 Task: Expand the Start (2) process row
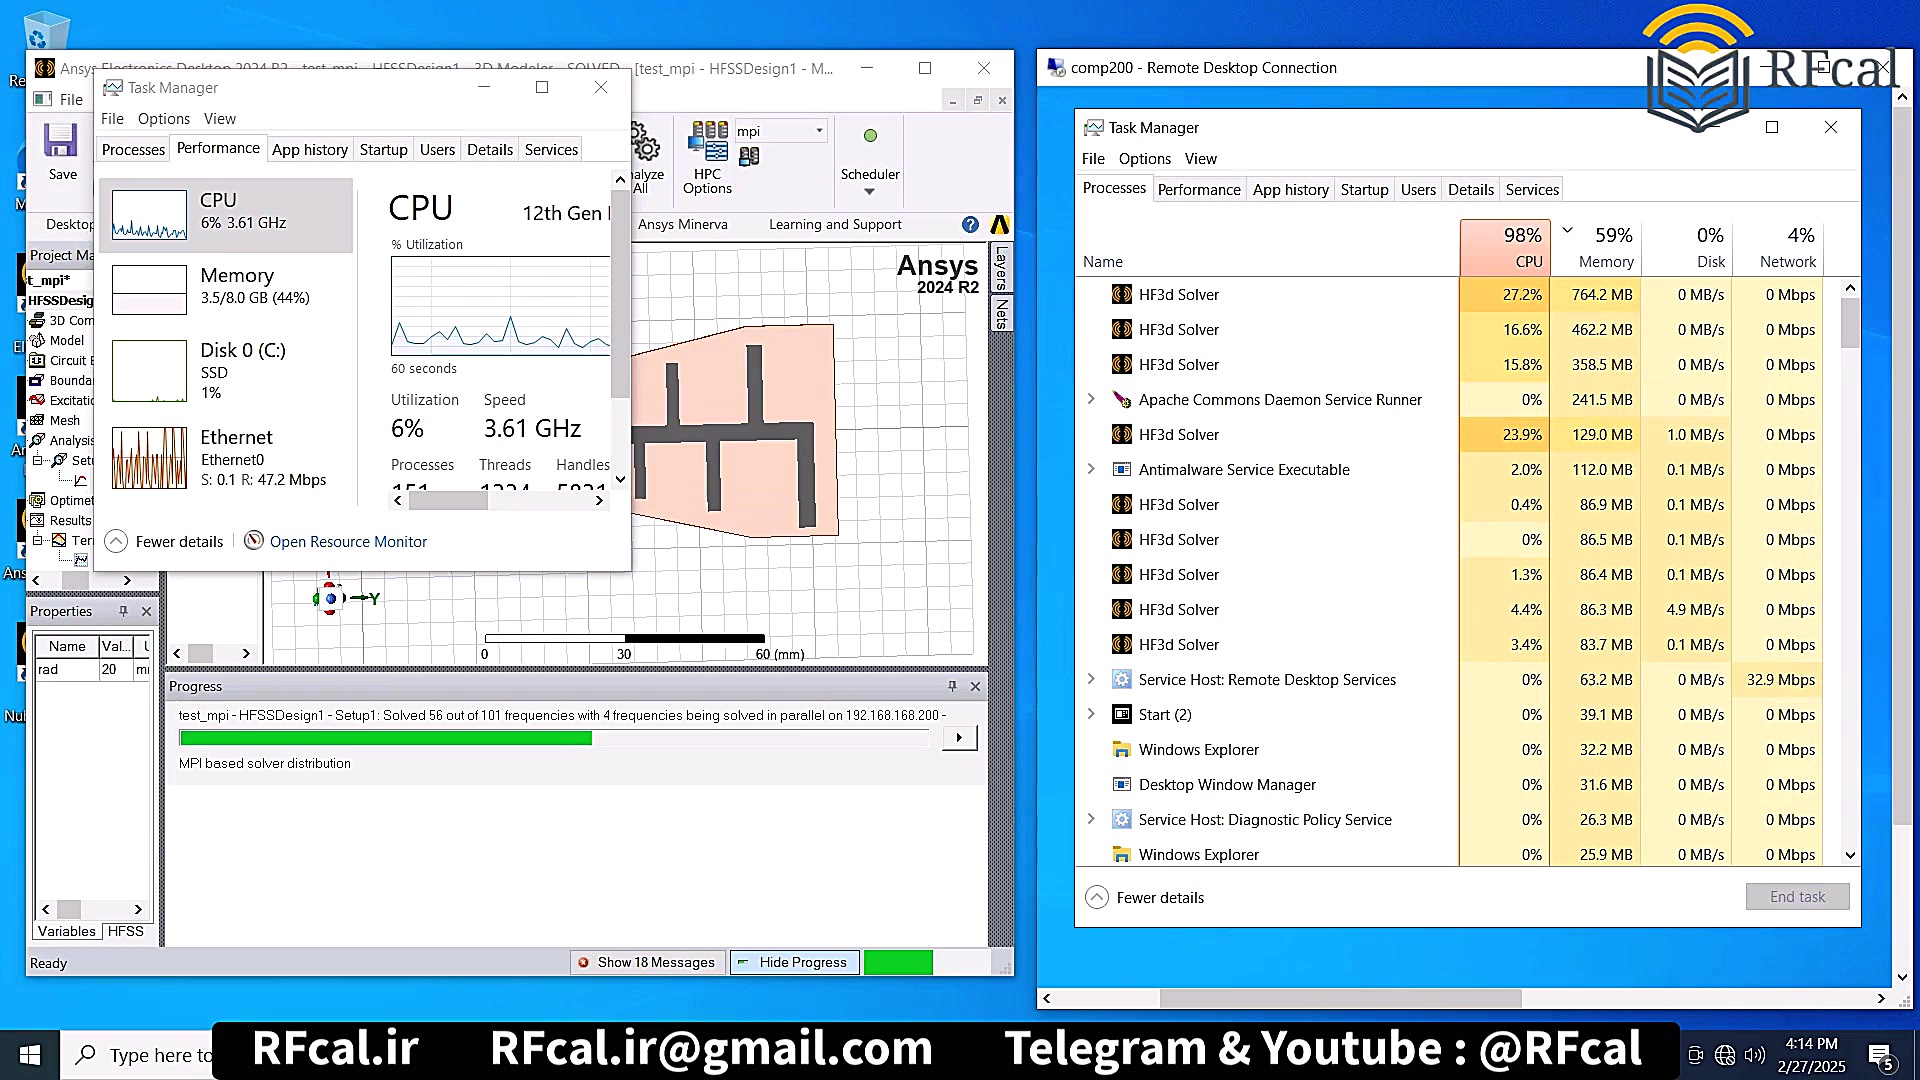point(1091,714)
